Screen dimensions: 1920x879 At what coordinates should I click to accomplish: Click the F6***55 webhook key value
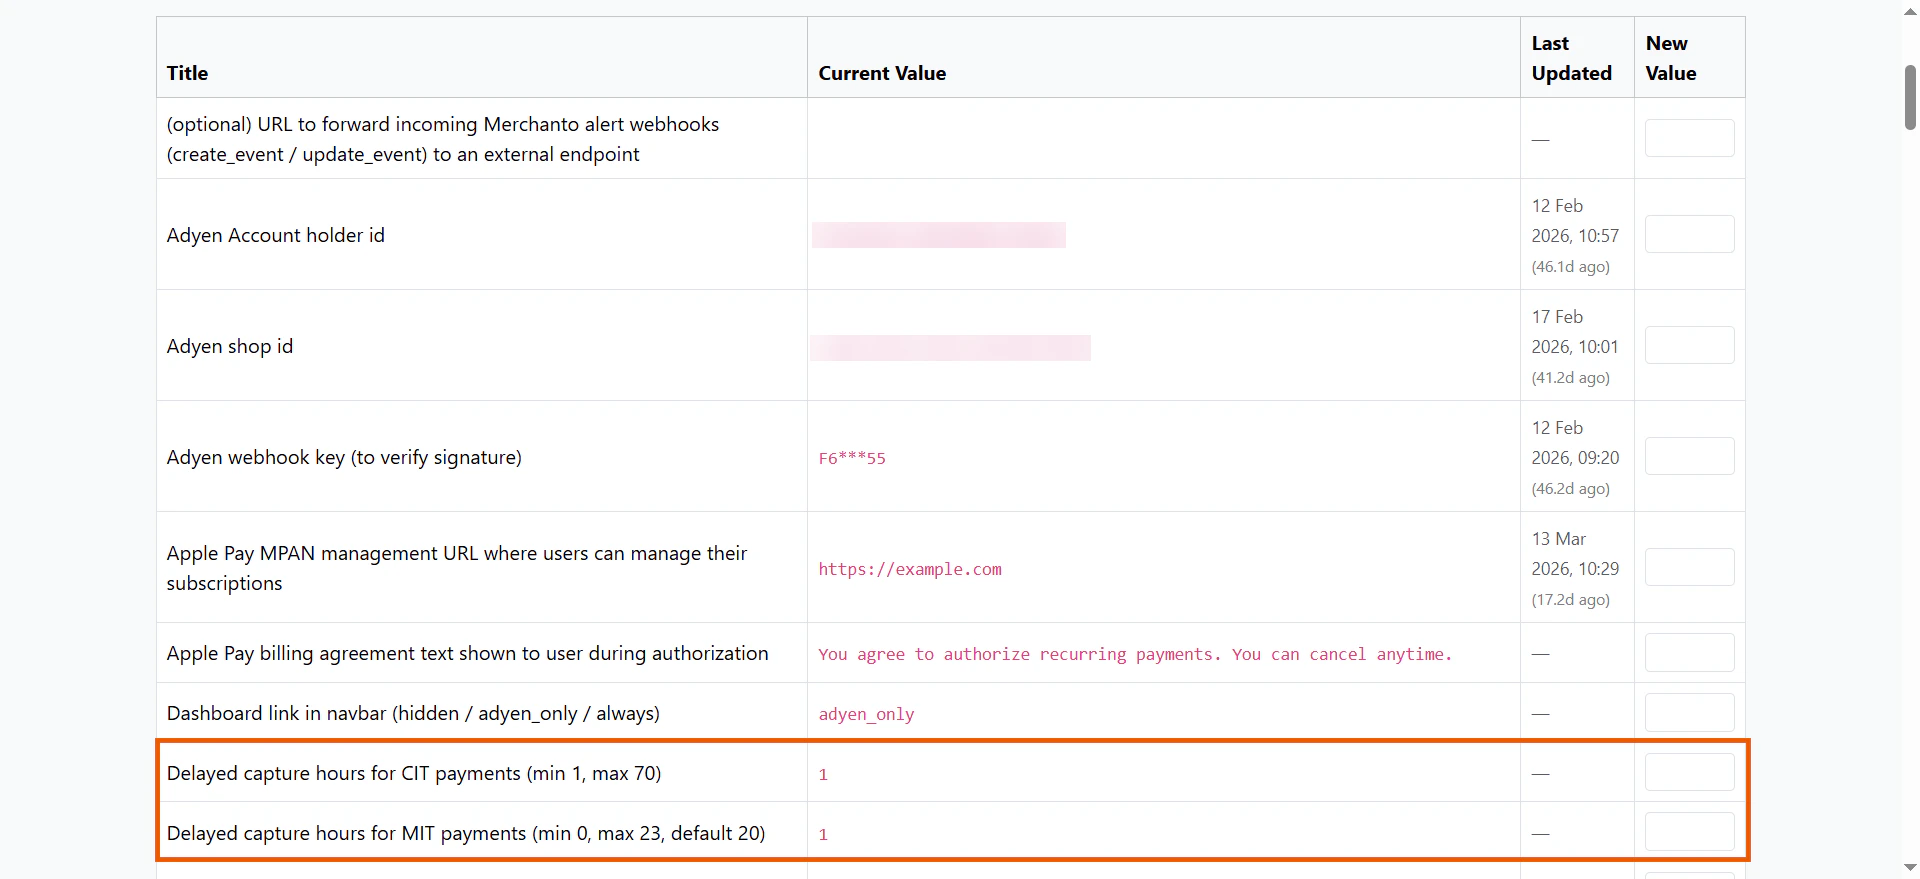coord(852,458)
